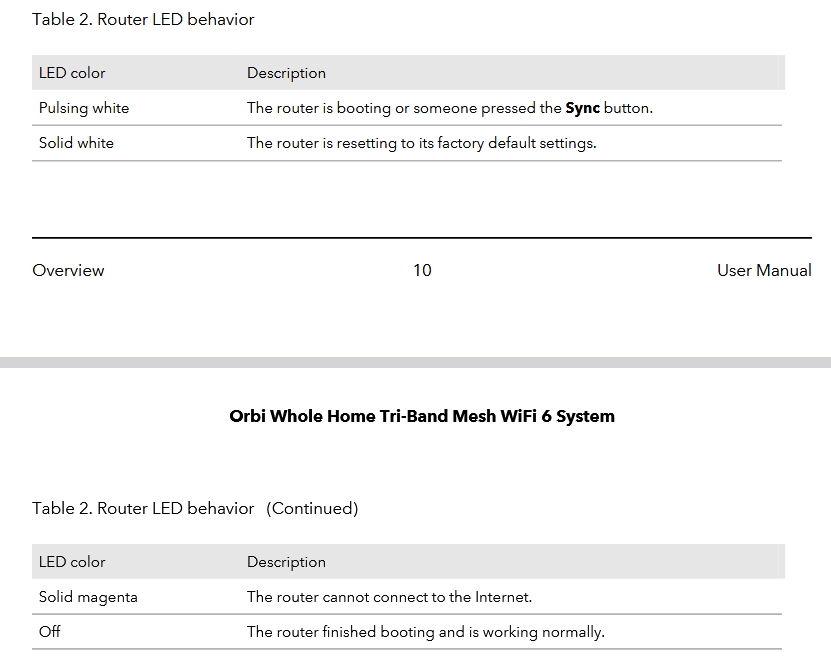831x663 pixels.
Task: Click 'The router finished booting and is working normally.'
Action: [426, 632]
